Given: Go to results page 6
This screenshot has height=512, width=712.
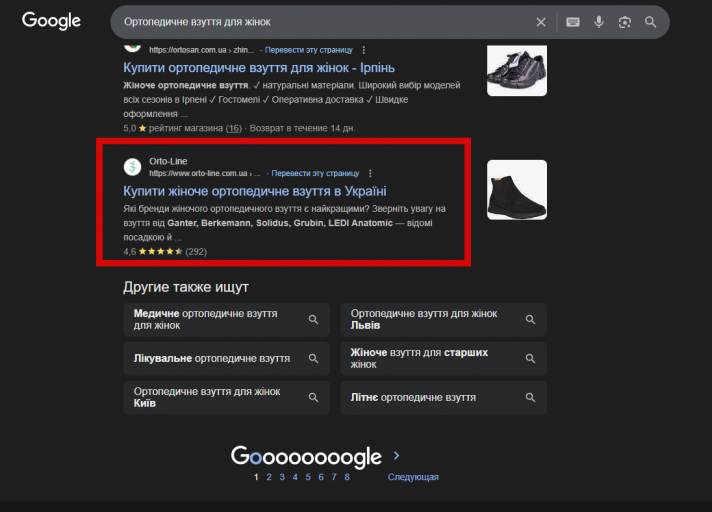Looking at the screenshot, I should pos(321,477).
